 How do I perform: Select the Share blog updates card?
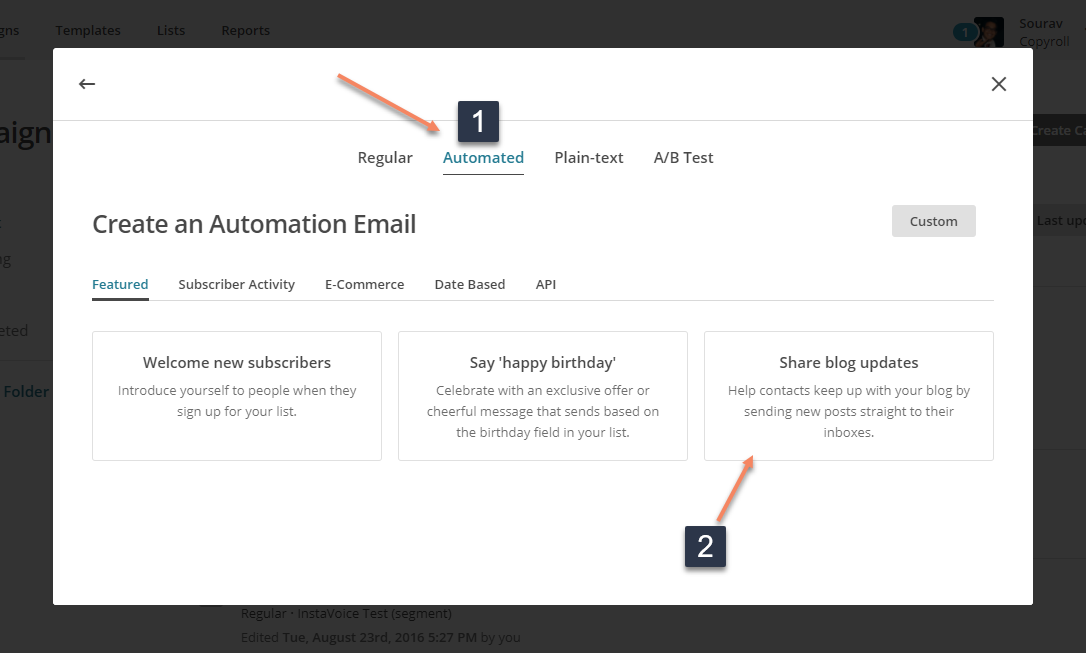pyautogui.click(x=848, y=395)
